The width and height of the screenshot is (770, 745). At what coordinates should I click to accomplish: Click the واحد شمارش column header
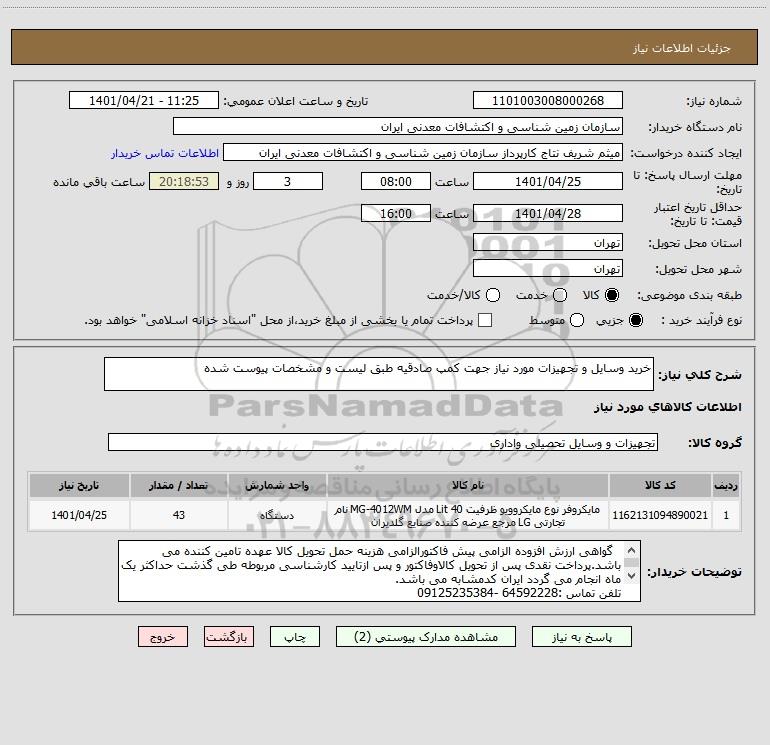point(277,485)
